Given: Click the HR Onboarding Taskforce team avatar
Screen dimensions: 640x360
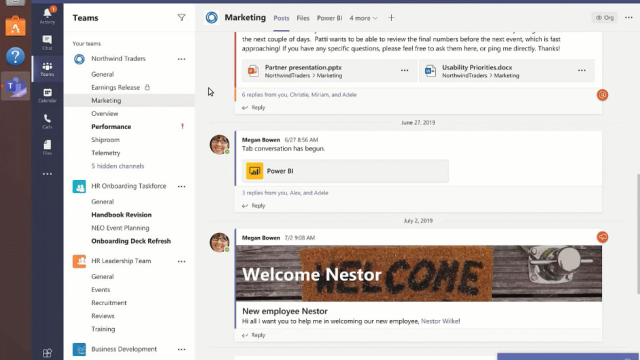Looking at the screenshot, I should 79,186.
